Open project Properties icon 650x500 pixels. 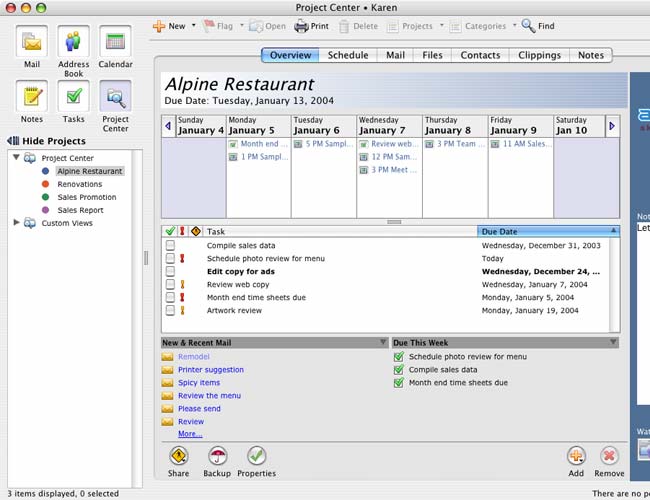coord(257,456)
